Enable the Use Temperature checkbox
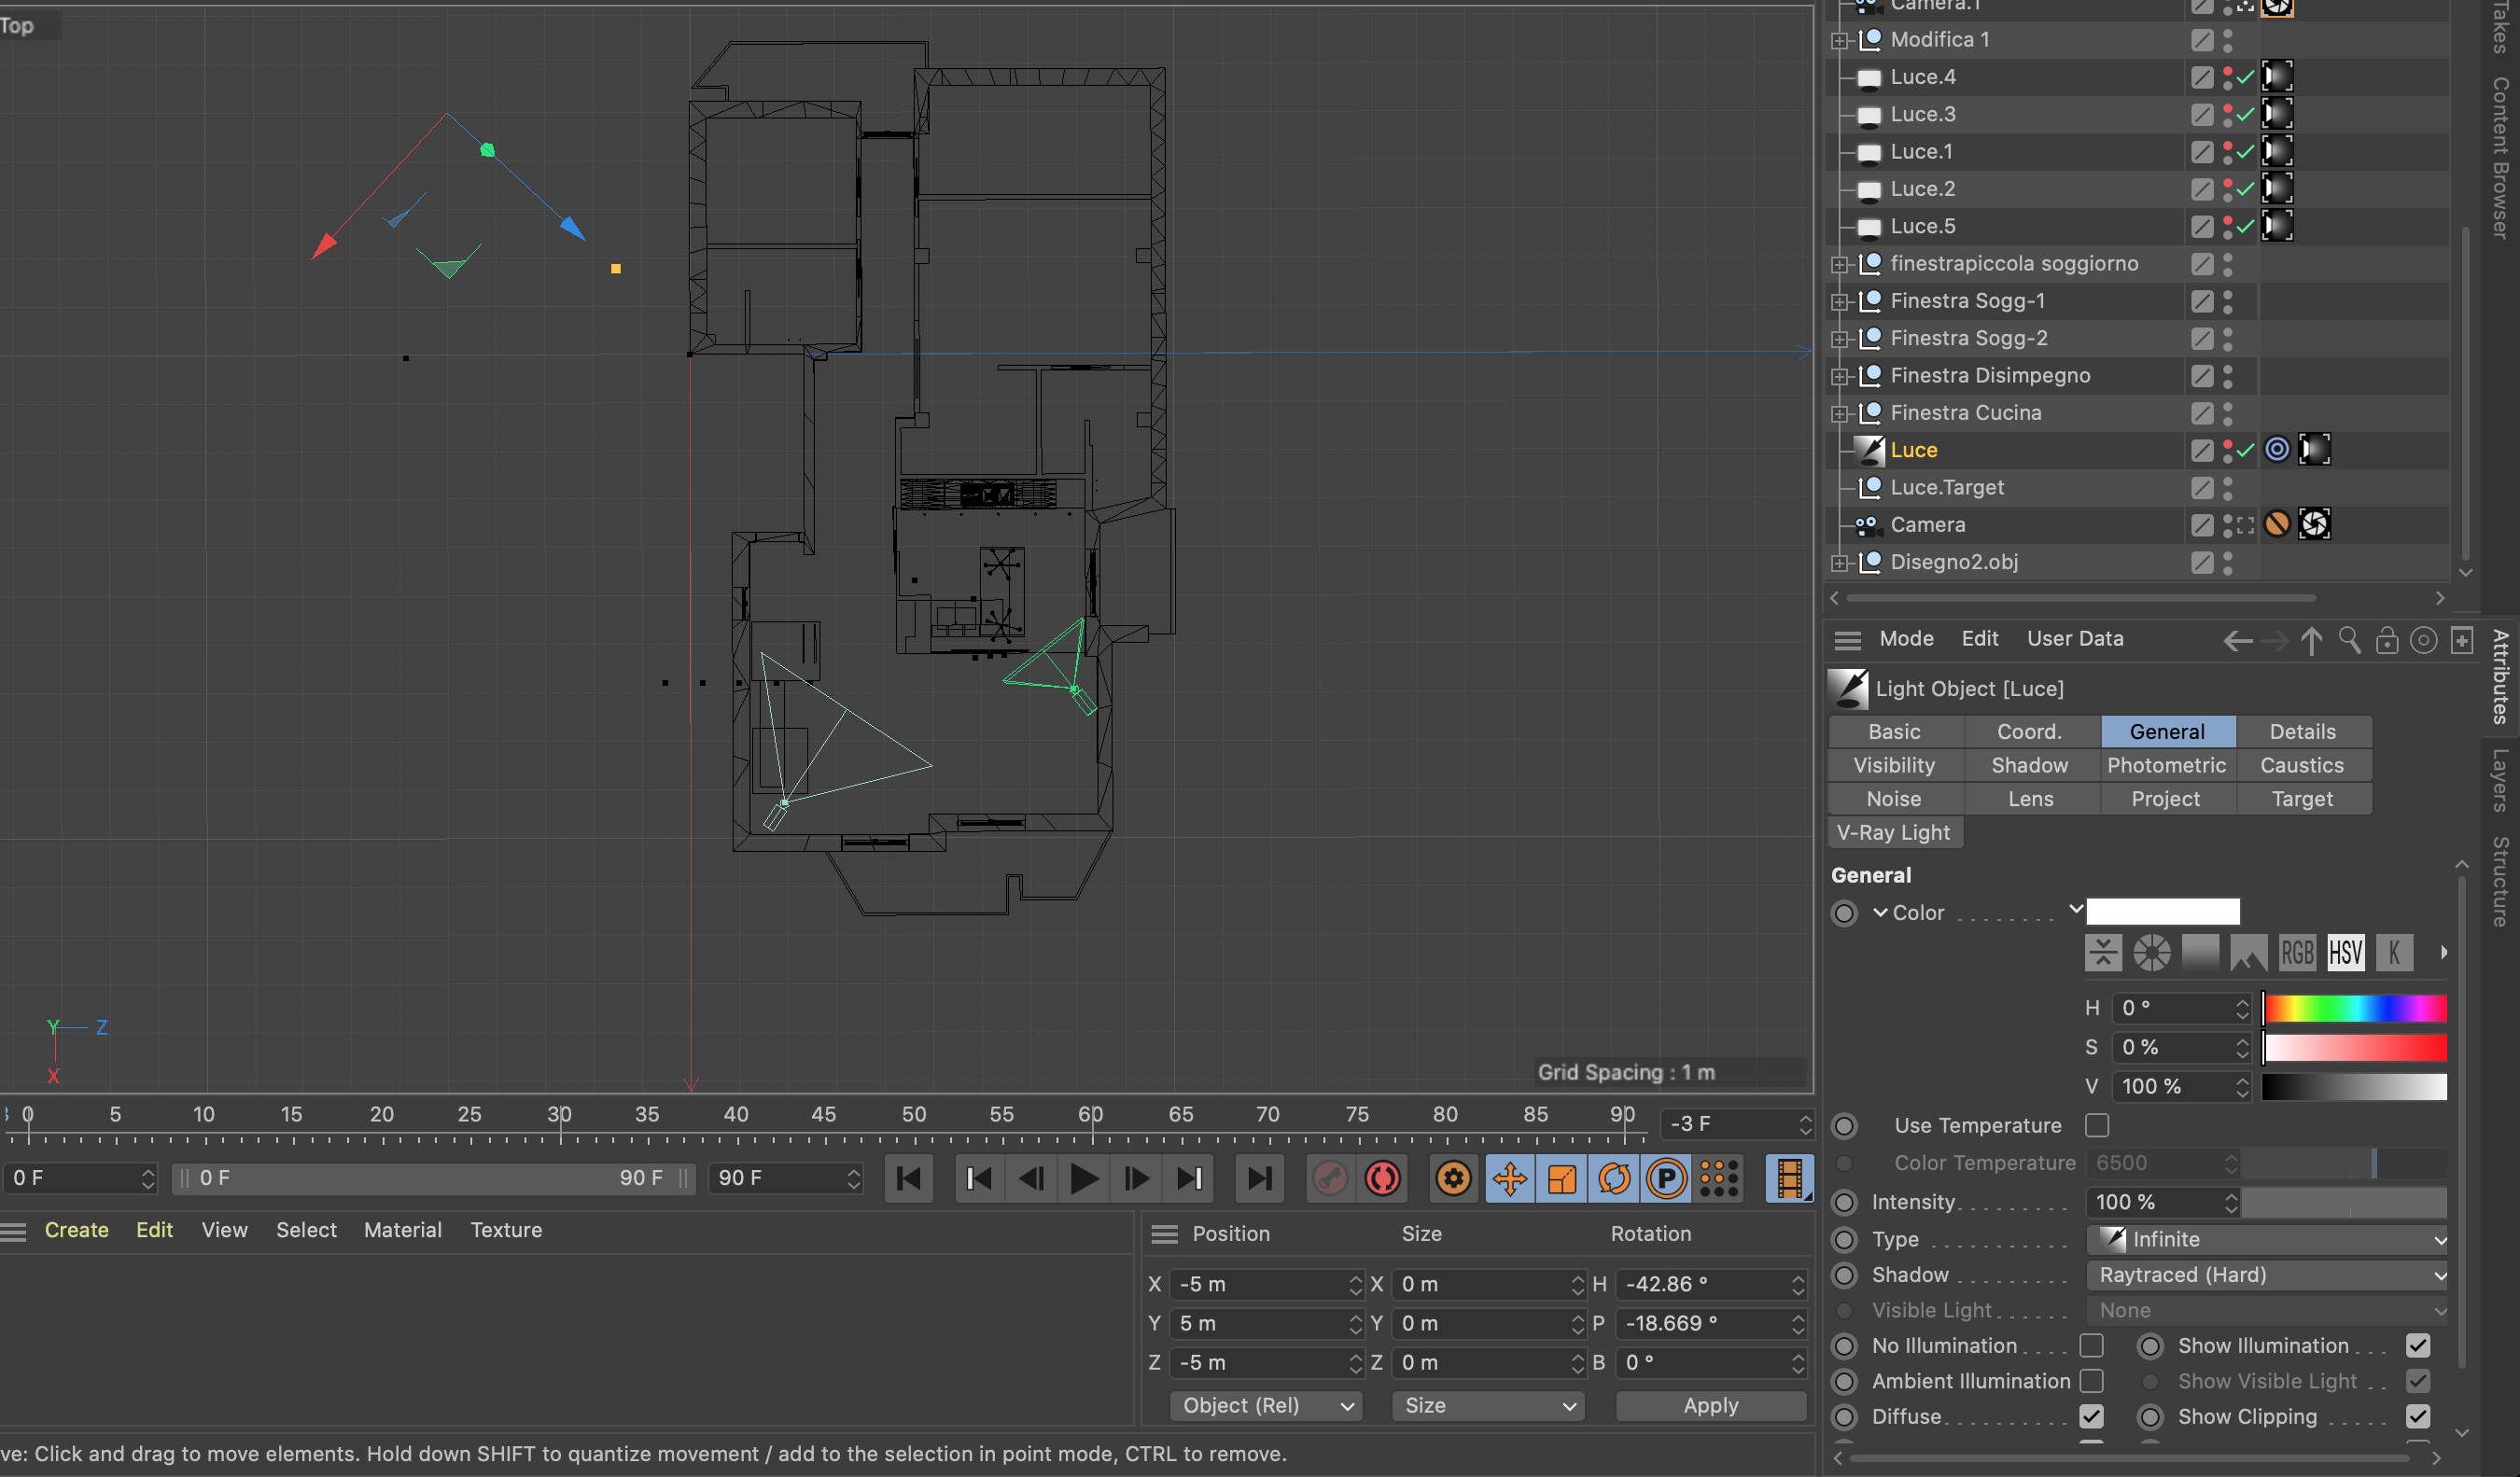This screenshot has height=1477, width=2520. [x=2096, y=1125]
